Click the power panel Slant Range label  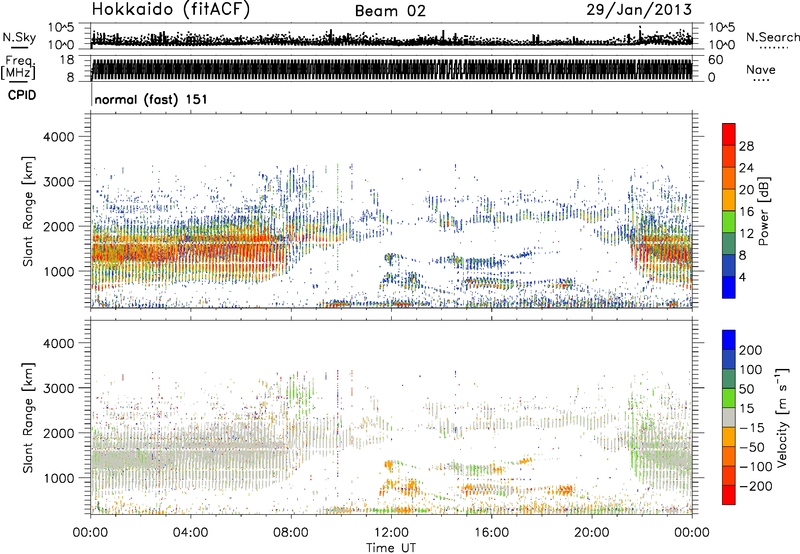point(28,211)
